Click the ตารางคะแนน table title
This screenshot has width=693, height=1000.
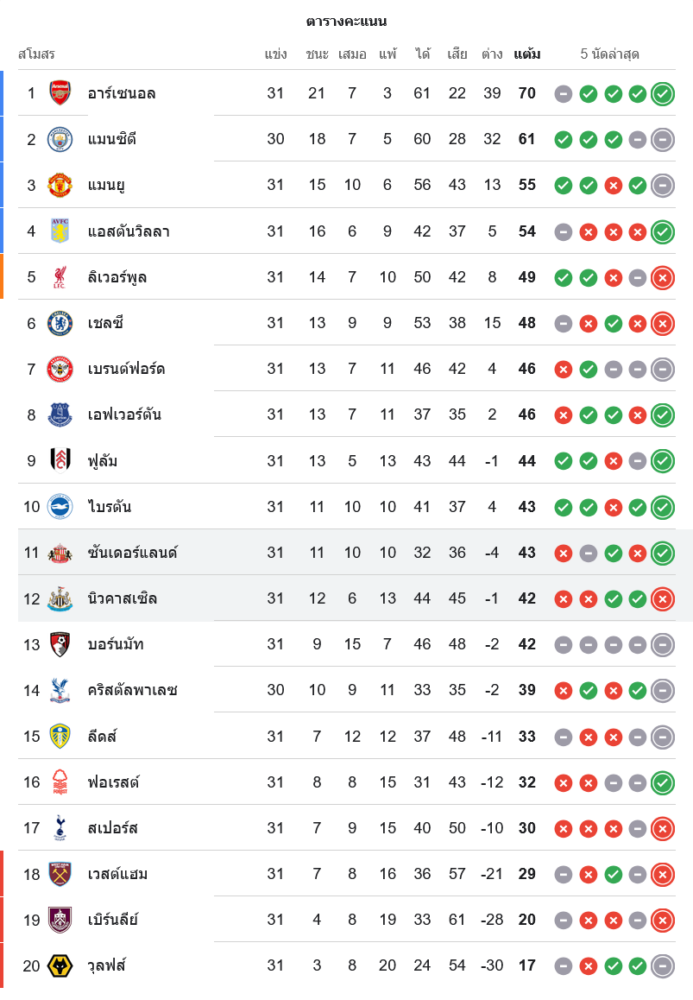346,21
